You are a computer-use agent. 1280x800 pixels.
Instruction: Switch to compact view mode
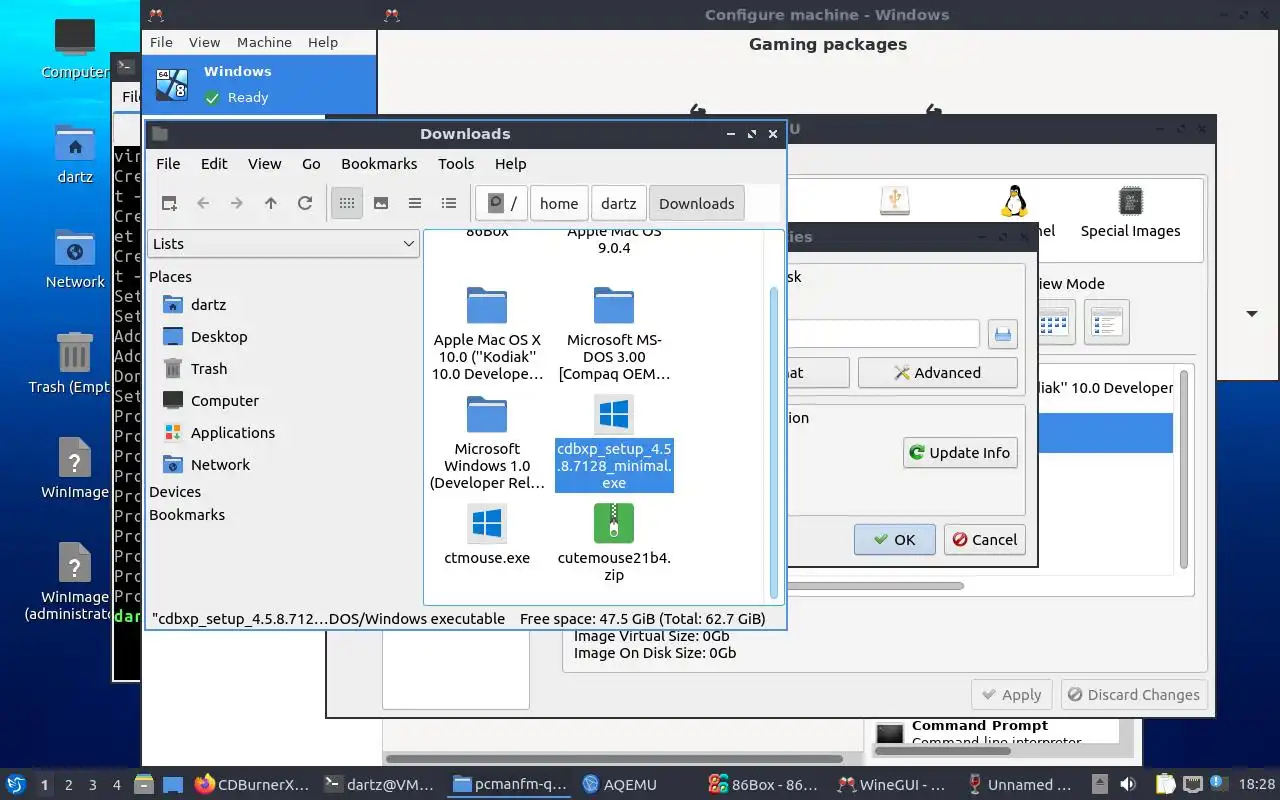point(415,203)
